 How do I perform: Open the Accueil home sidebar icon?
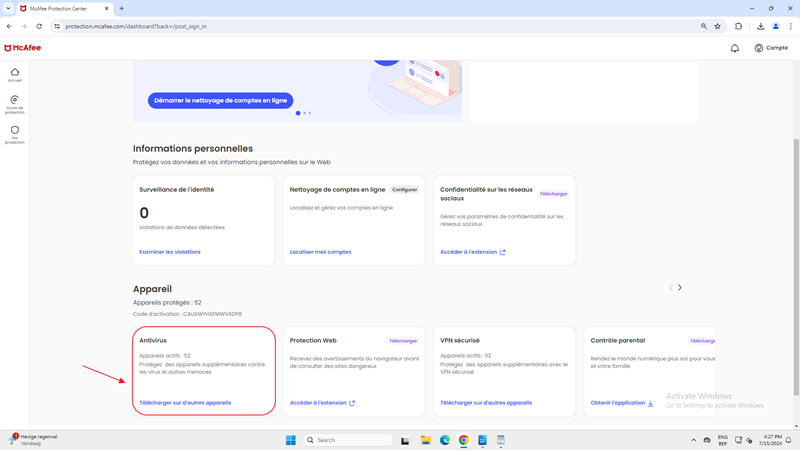[x=15, y=74]
